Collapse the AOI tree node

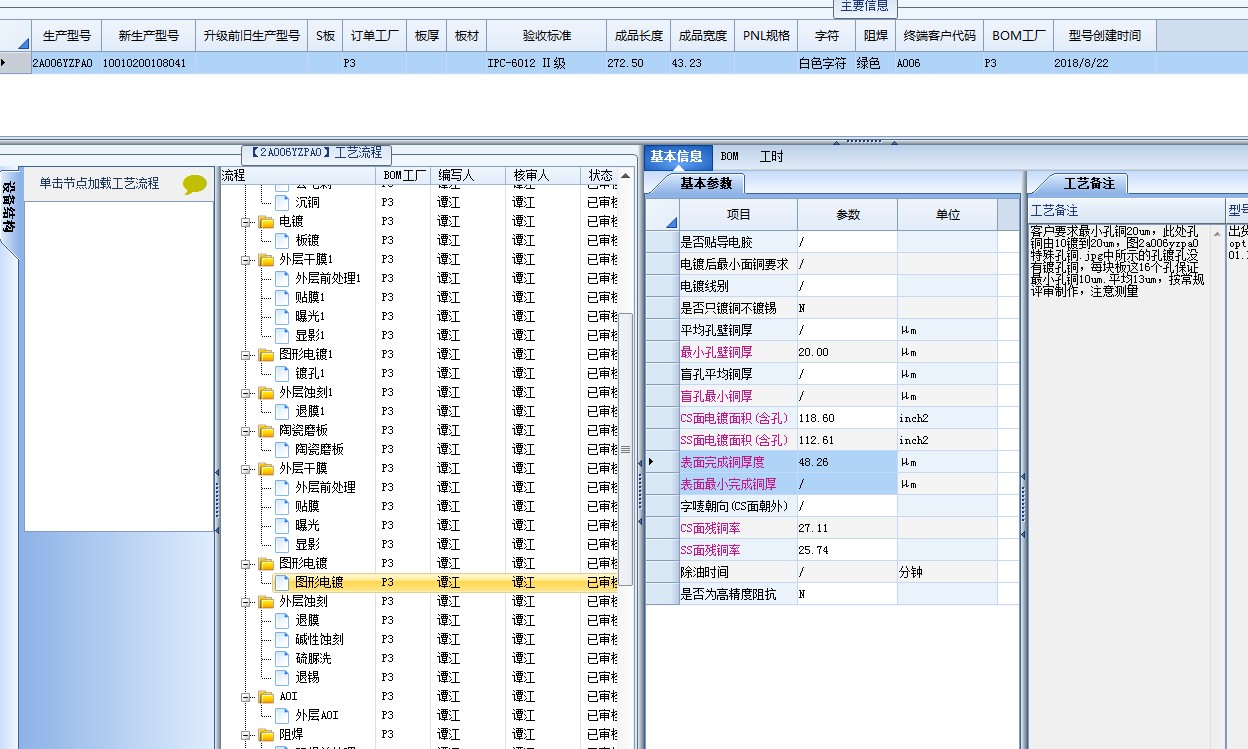246,696
